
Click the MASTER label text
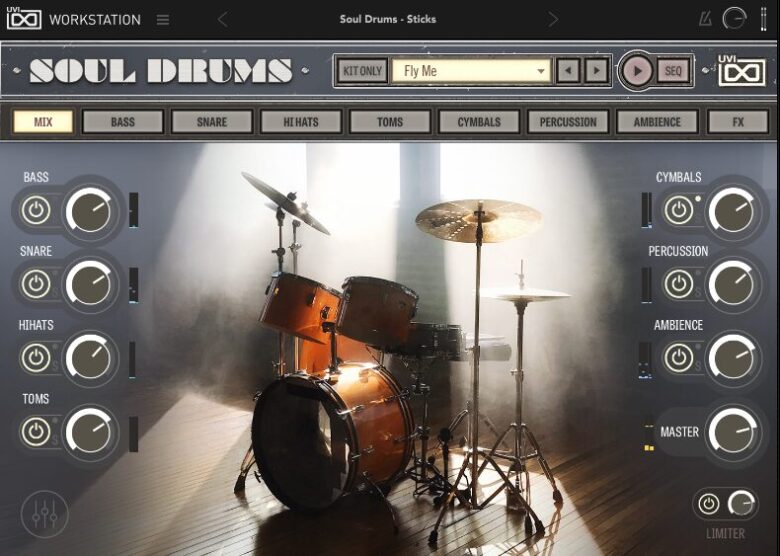(x=679, y=432)
